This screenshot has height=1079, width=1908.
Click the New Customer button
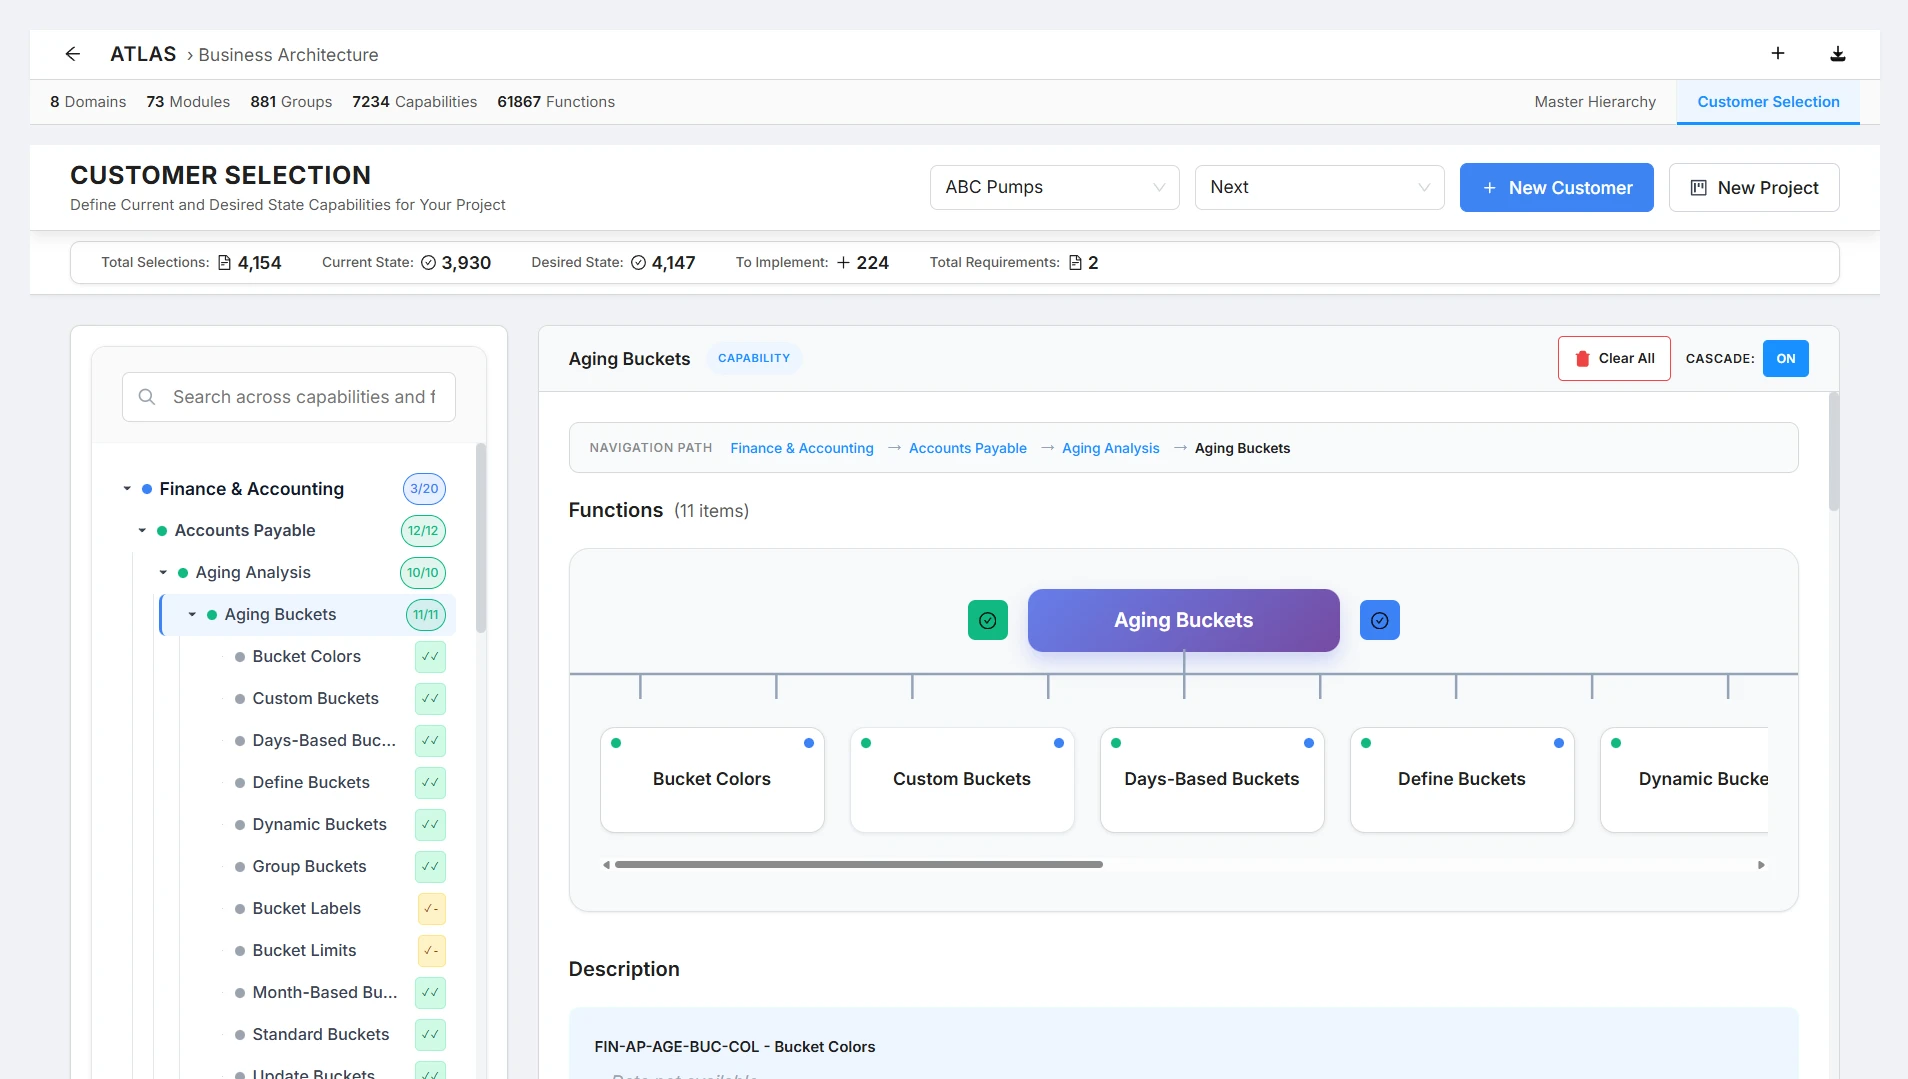[1557, 187]
